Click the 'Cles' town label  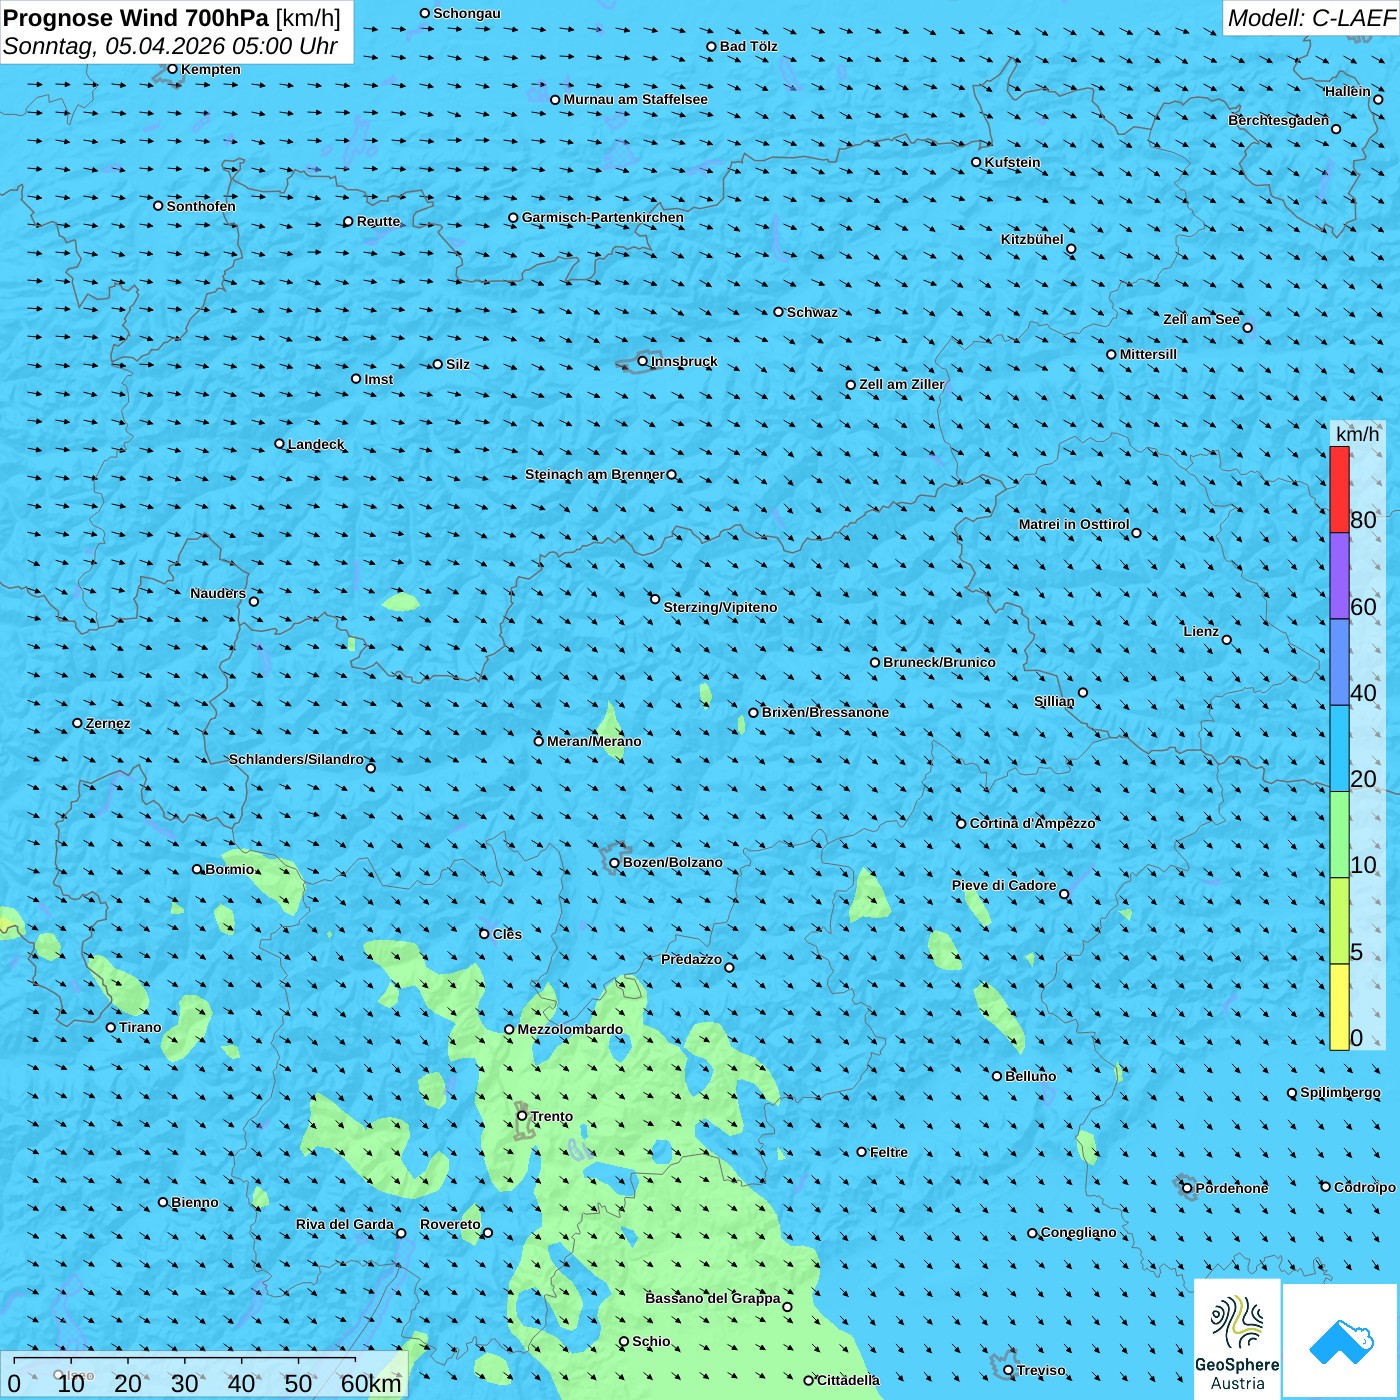(x=507, y=934)
